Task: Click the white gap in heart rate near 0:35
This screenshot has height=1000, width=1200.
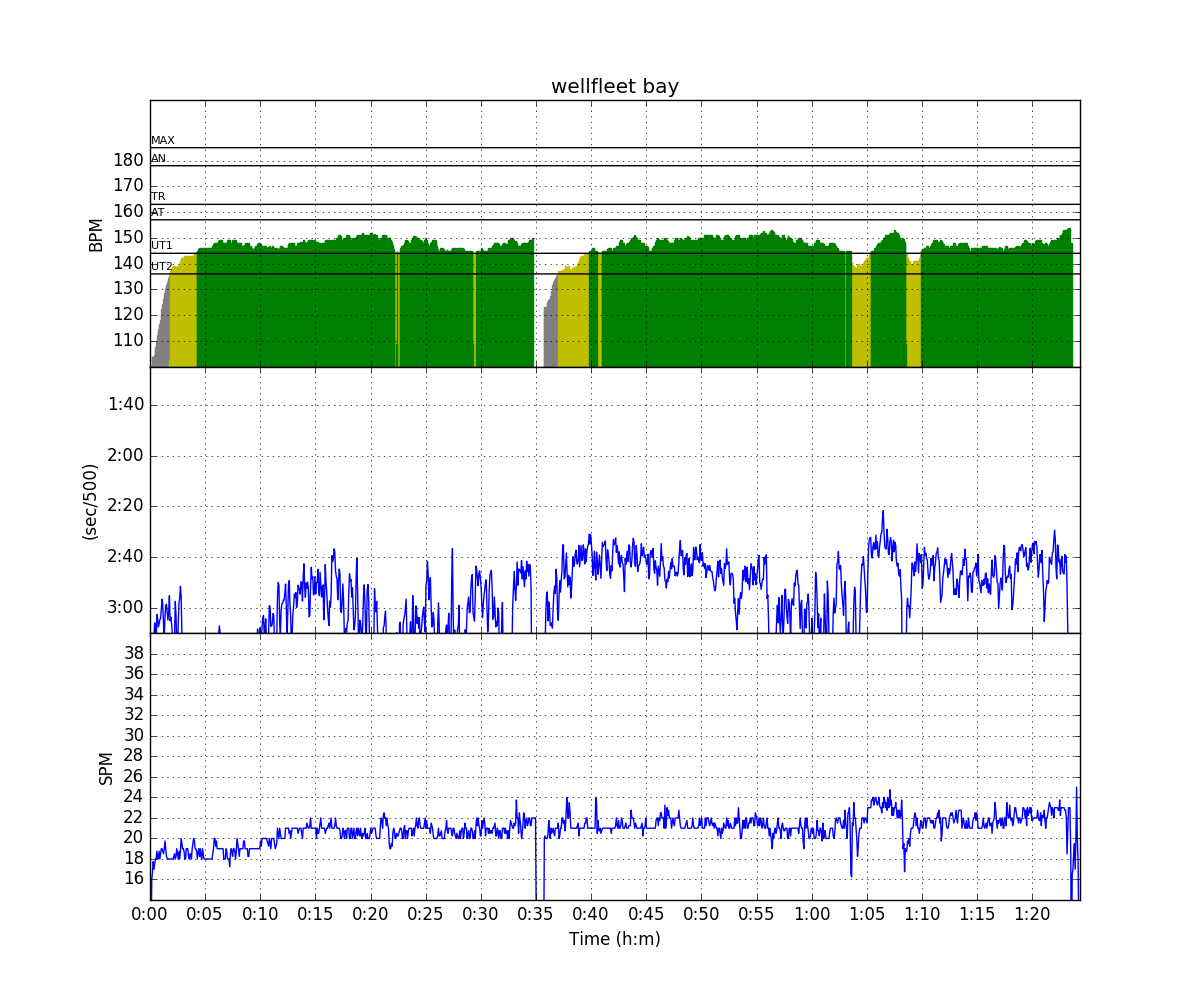Action: click(539, 320)
